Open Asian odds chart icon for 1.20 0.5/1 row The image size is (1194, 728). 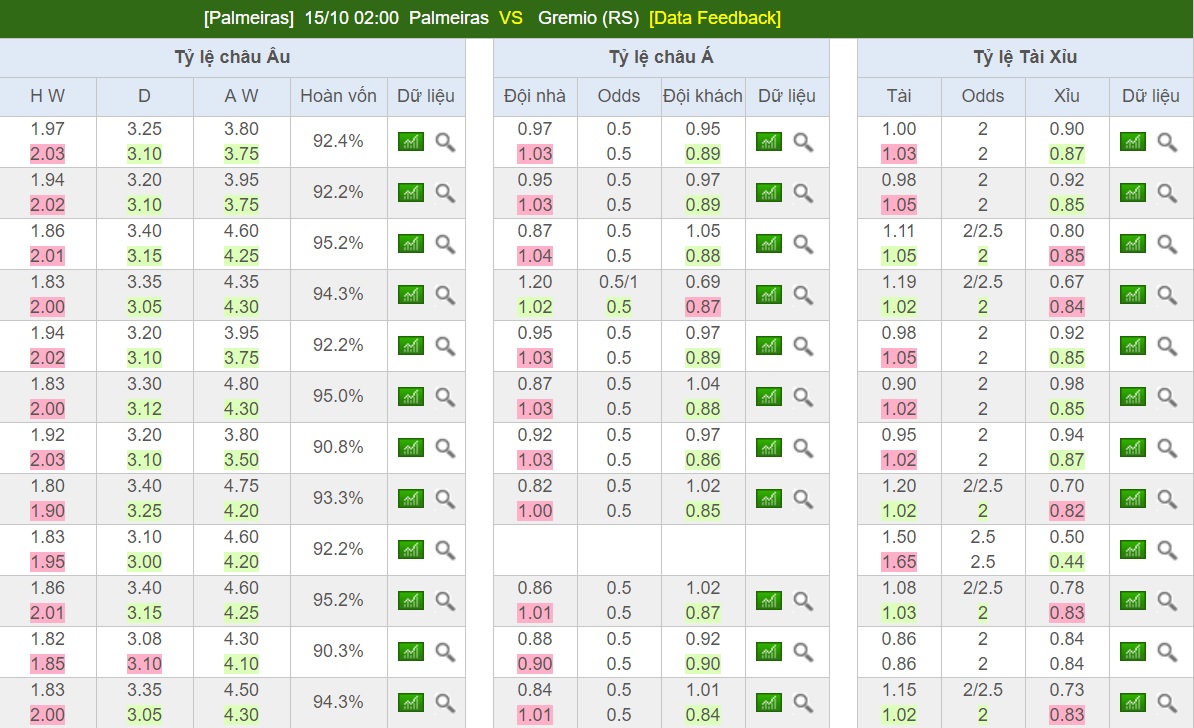768,295
